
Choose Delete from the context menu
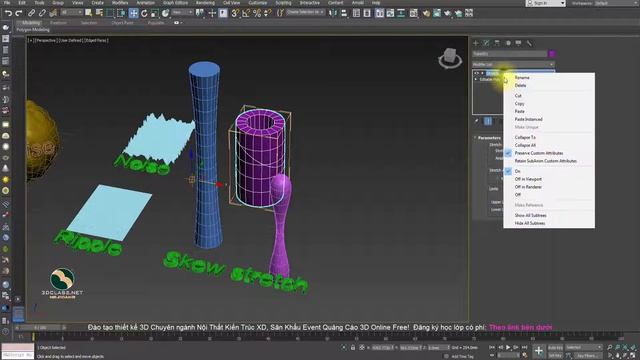520,85
